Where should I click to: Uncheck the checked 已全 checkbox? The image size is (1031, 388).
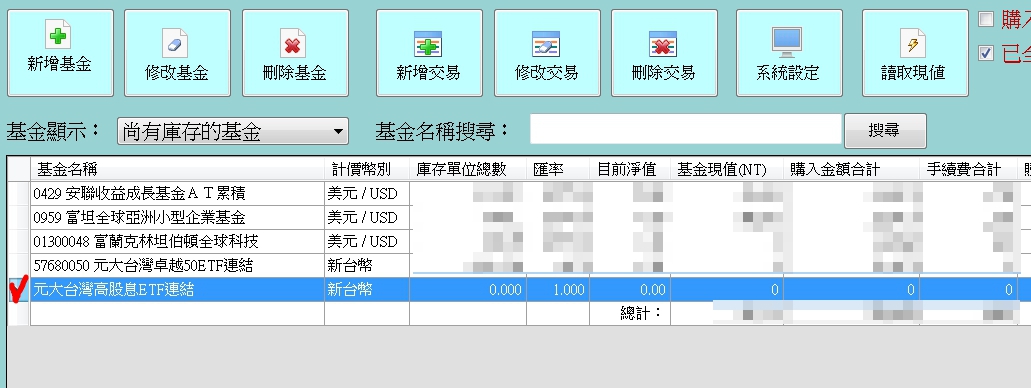[986, 53]
